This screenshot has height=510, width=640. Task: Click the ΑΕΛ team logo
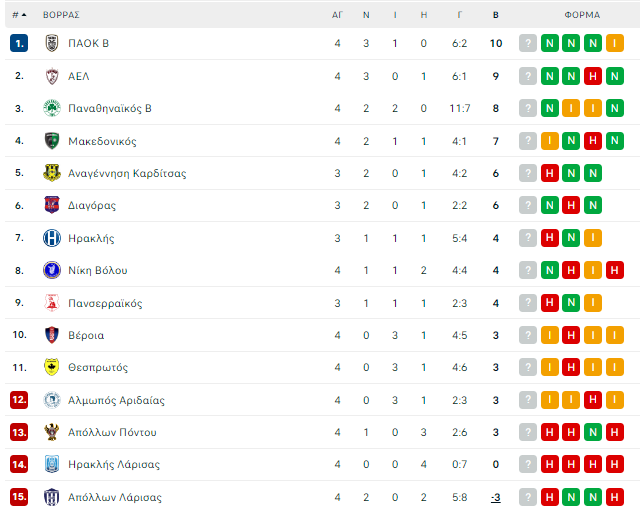point(52,76)
